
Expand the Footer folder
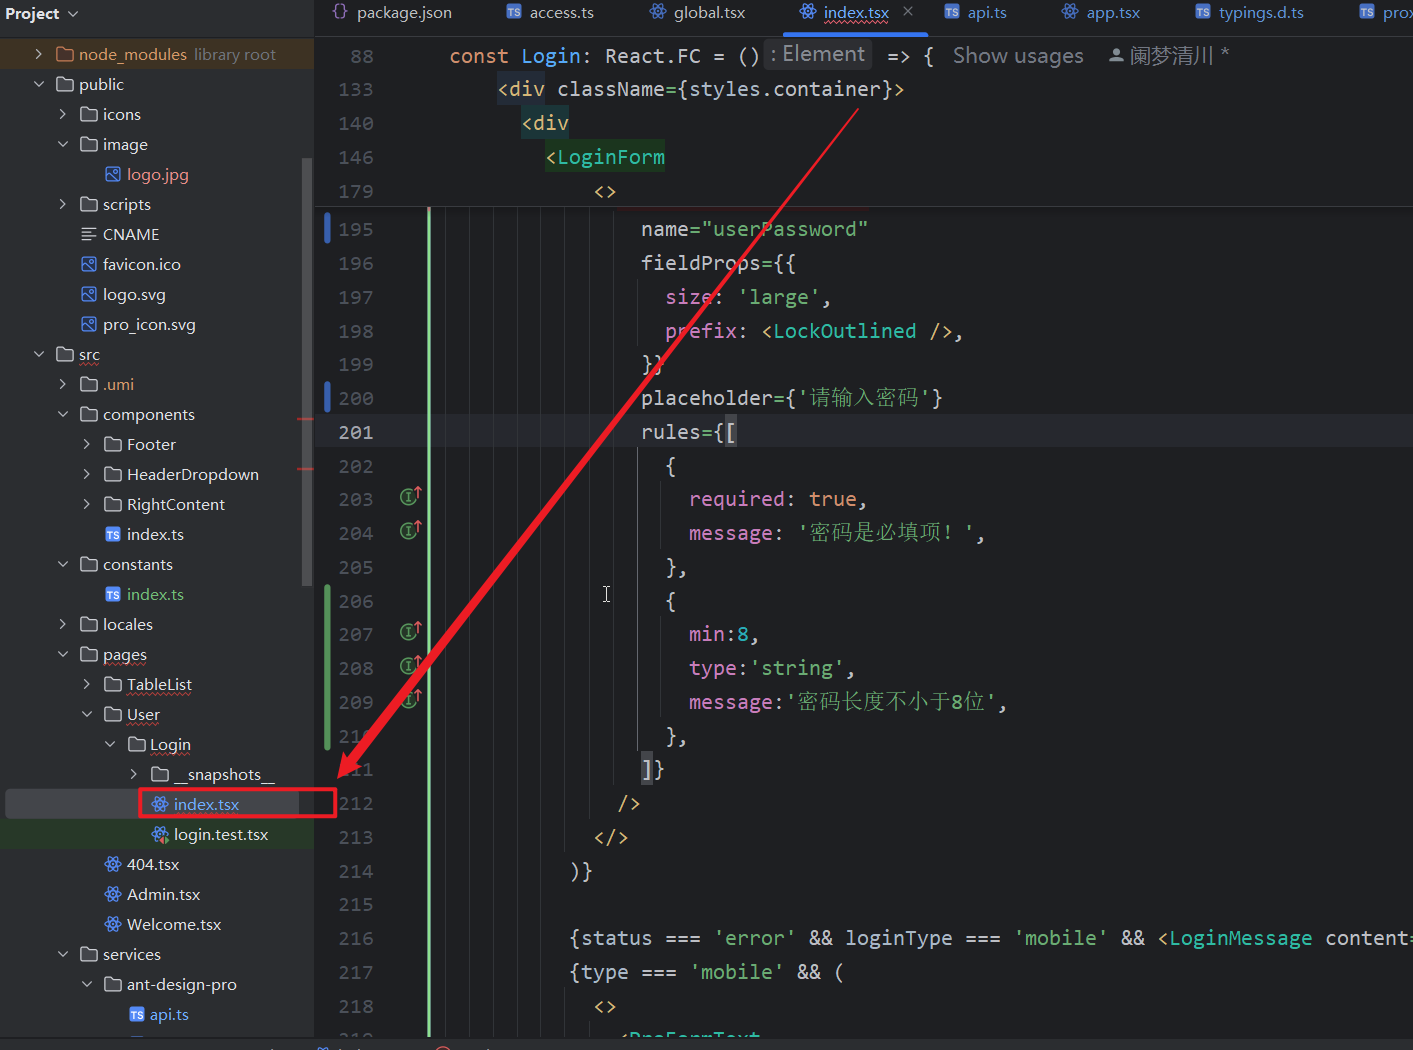[x=87, y=444]
